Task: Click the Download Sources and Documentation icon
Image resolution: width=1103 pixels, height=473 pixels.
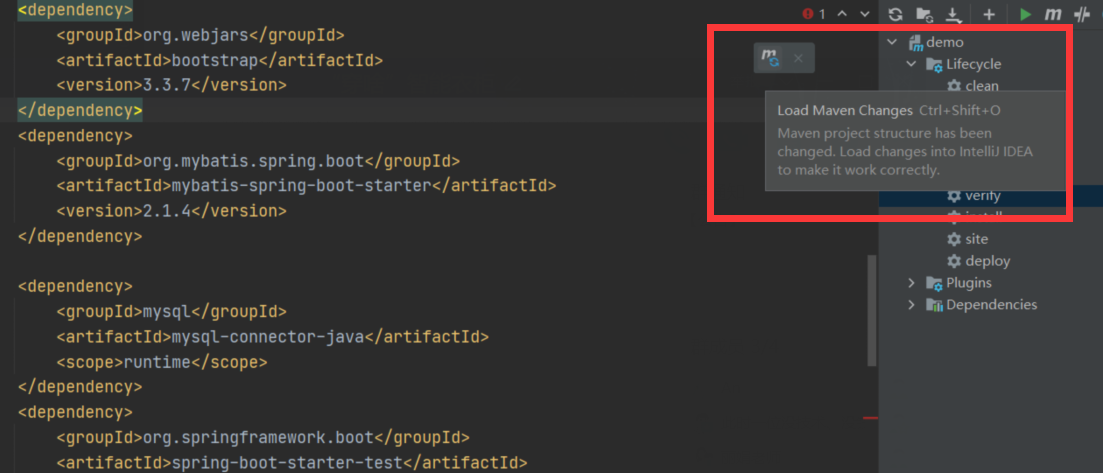Action: pyautogui.click(x=953, y=15)
